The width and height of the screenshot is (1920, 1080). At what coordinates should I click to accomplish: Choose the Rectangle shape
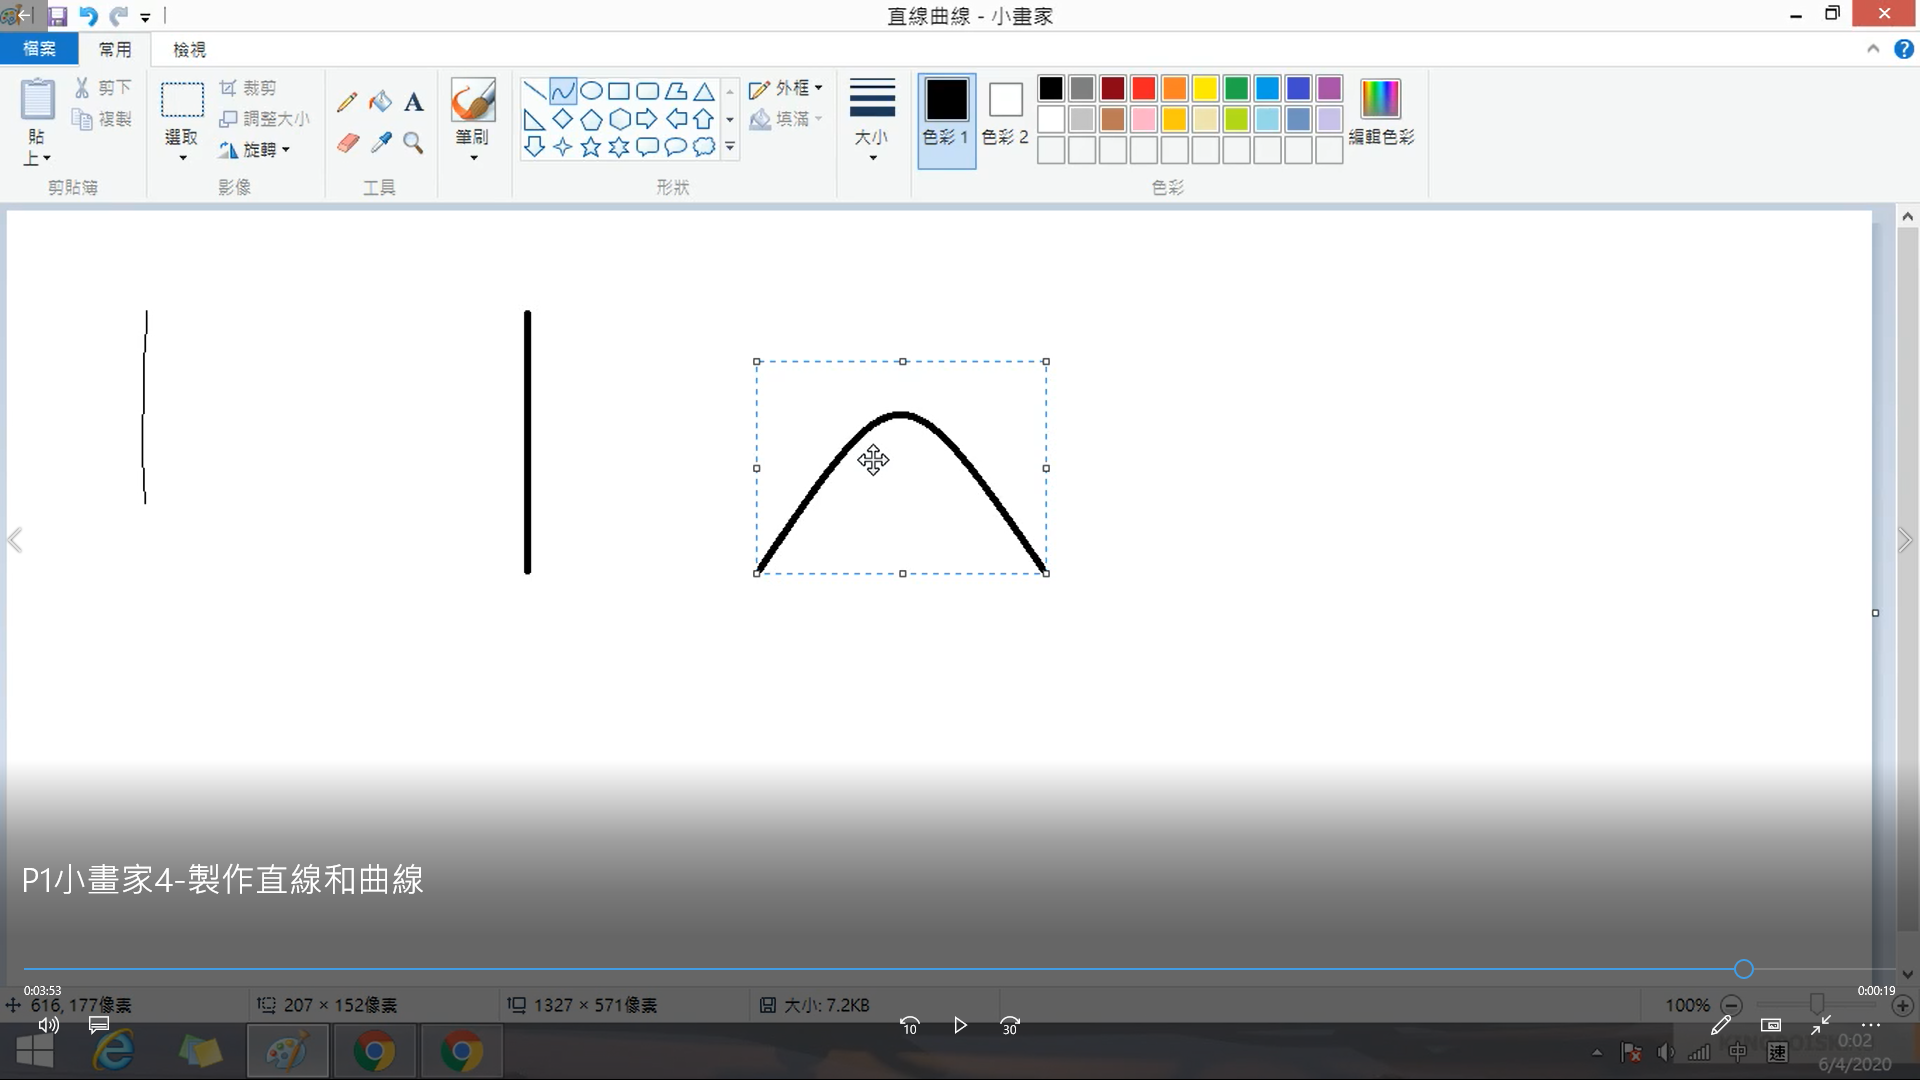(619, 92)
